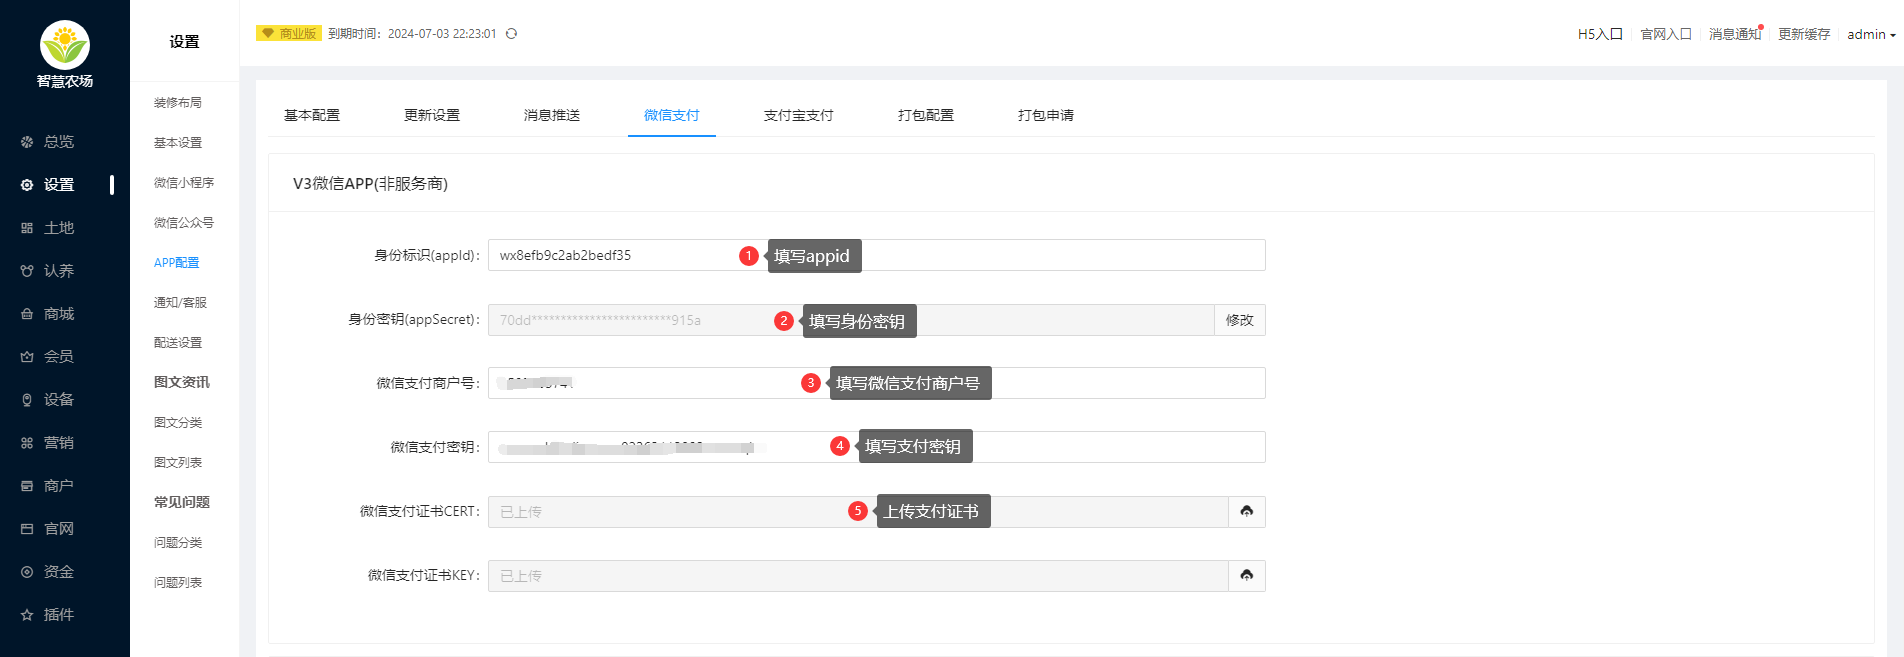Click the 微信支付密钥 input field
Viewport: 1904px width, 657px height.
(x=877, y=447)
